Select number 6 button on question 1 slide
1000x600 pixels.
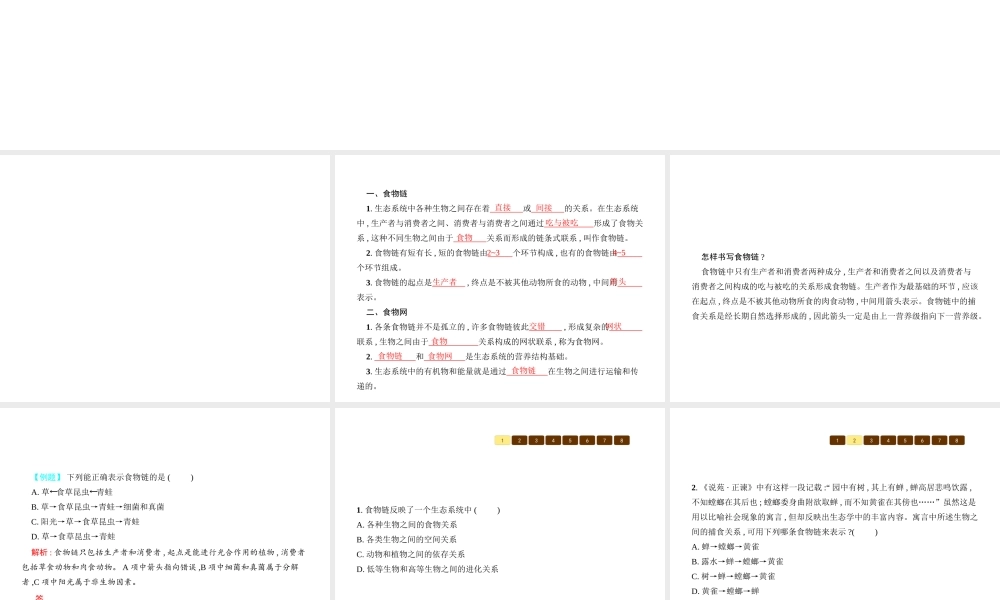(x=587, y=440)
